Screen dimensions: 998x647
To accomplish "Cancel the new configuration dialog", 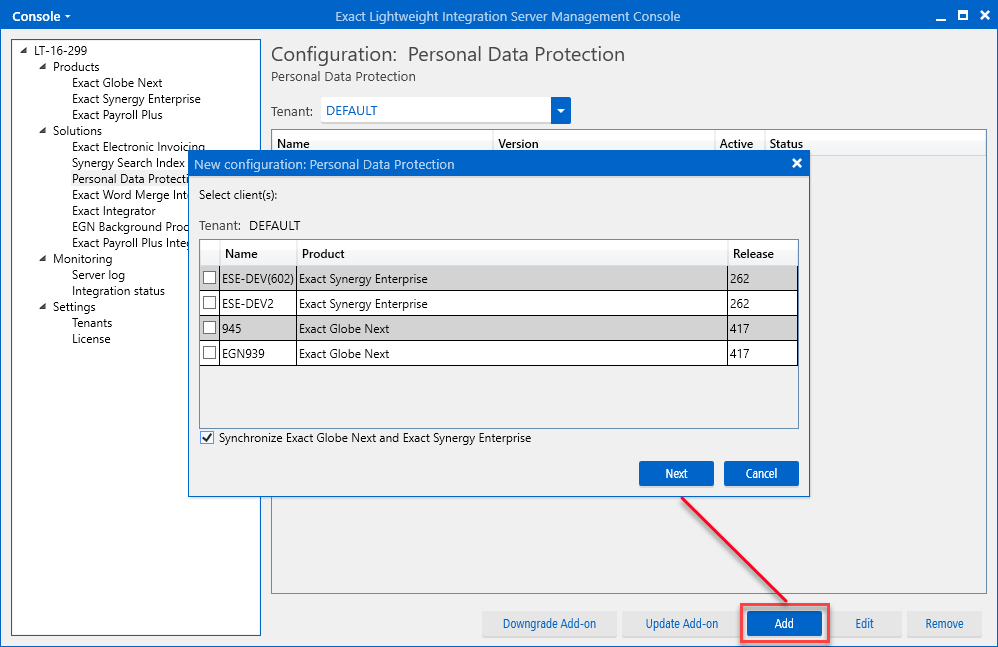I will (x=761, y=473).
